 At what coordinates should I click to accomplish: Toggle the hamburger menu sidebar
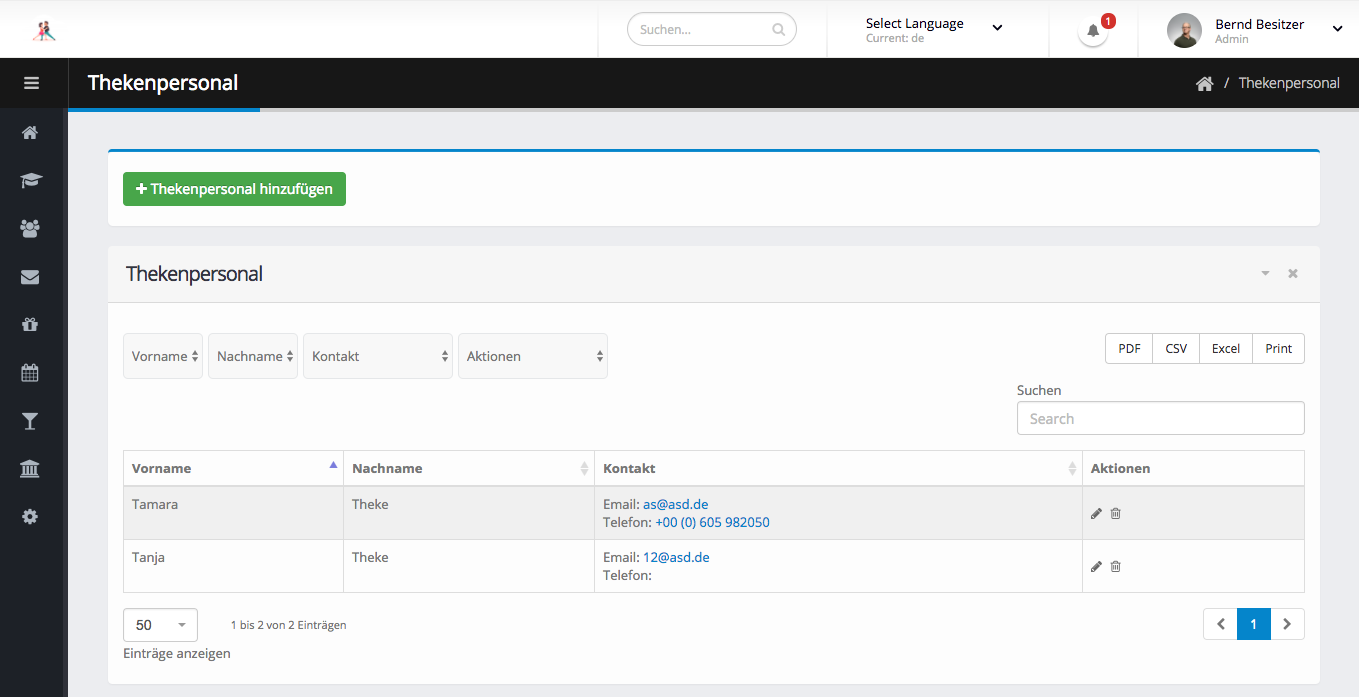coord(31,83)
